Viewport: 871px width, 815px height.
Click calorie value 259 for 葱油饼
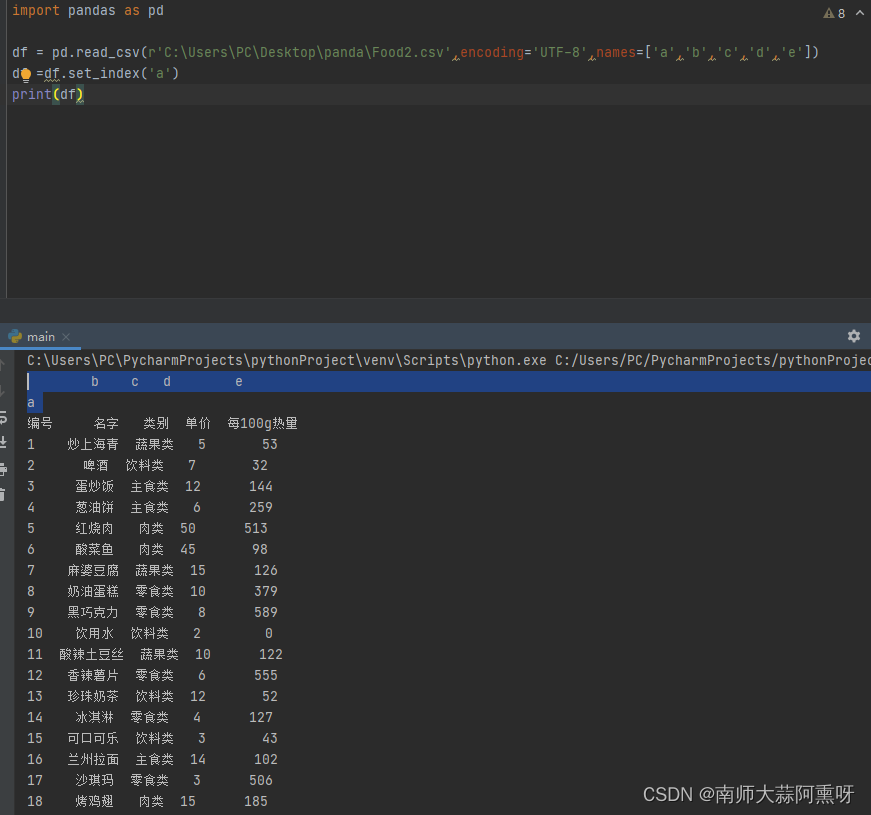(261, 508)
